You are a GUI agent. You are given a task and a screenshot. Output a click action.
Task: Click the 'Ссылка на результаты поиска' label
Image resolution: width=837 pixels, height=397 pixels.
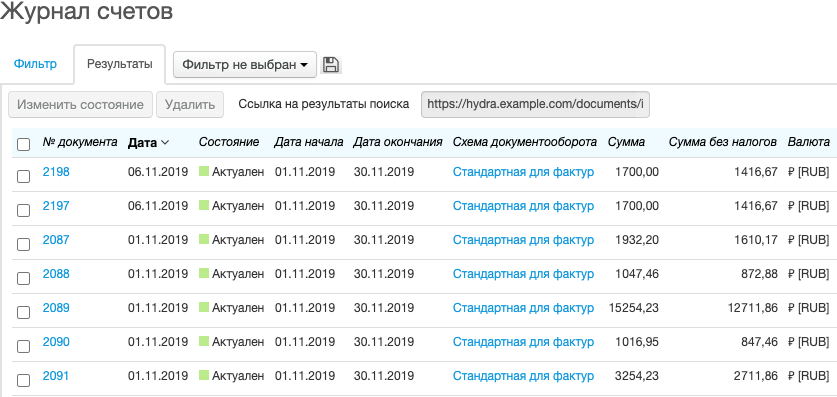[323, 104]
